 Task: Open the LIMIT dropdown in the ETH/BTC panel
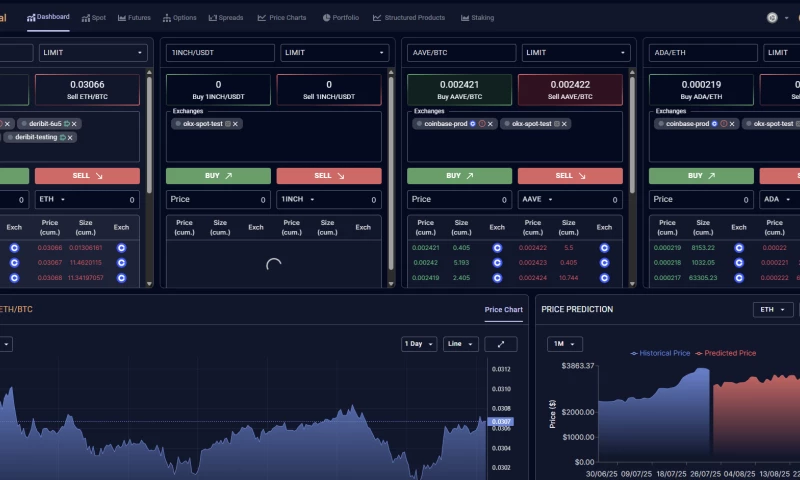point(93,53)
